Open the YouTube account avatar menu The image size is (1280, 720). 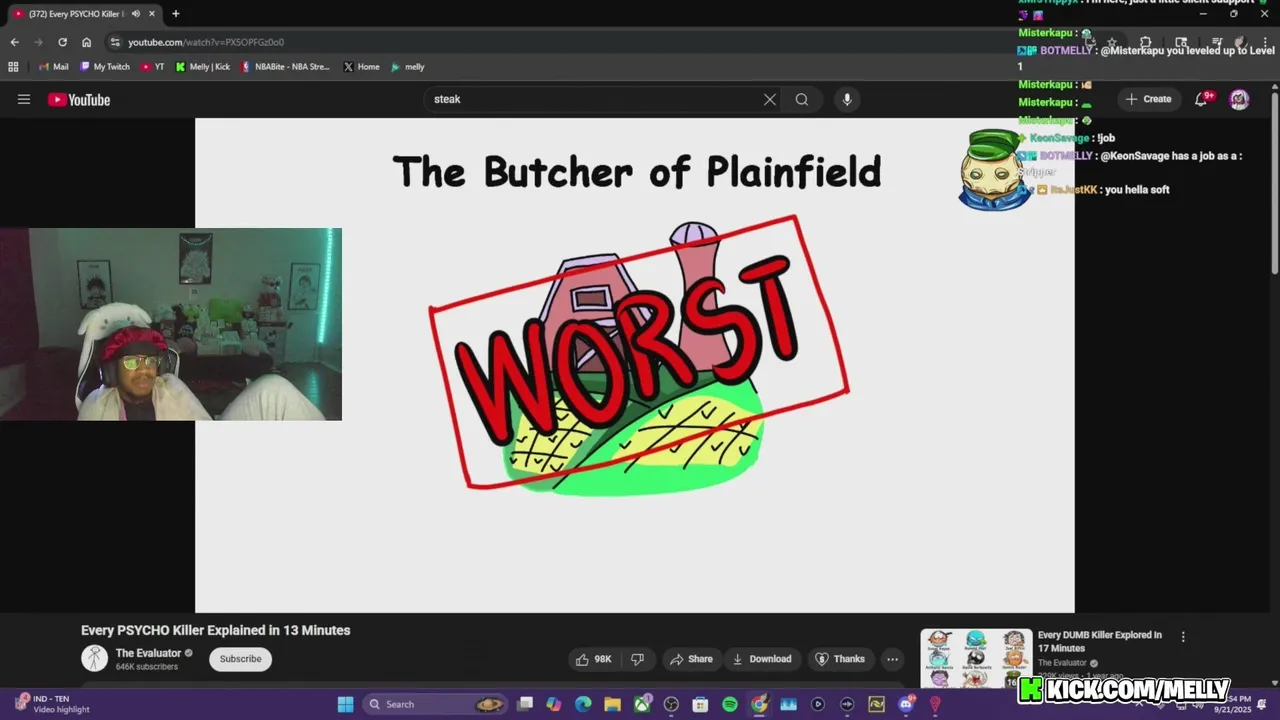1239,99
